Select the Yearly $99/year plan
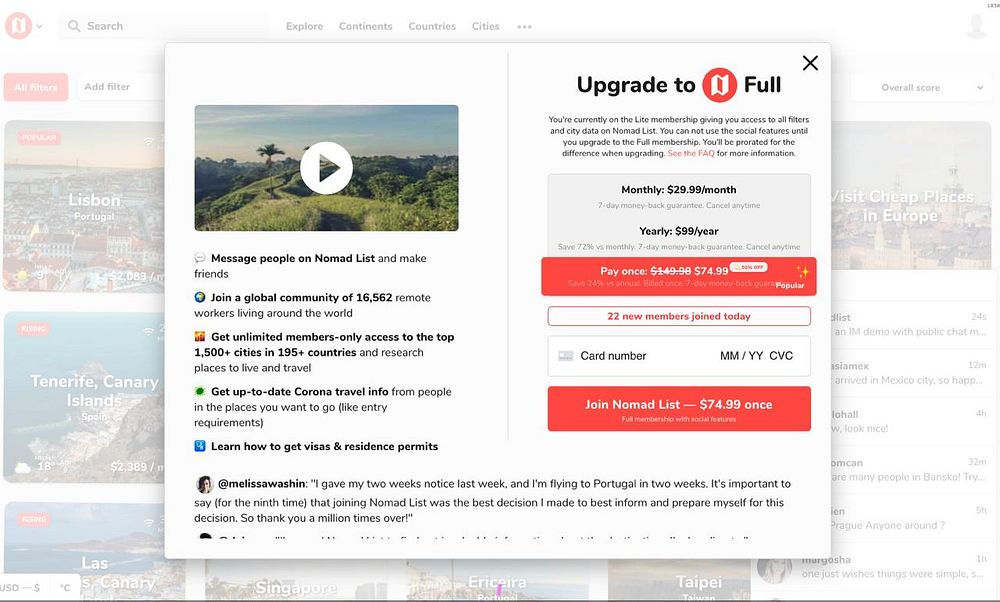Screen dimensions: 1000x602 [x=679, y=238]
